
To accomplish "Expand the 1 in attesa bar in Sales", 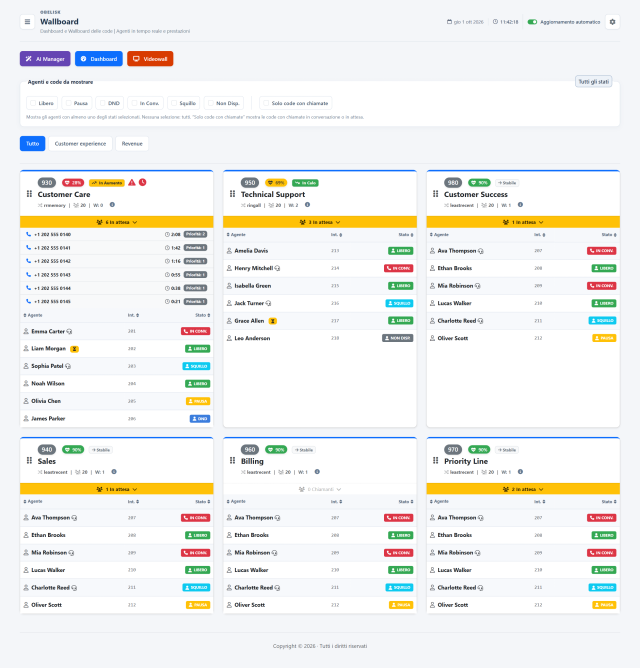I will point(117,489).
